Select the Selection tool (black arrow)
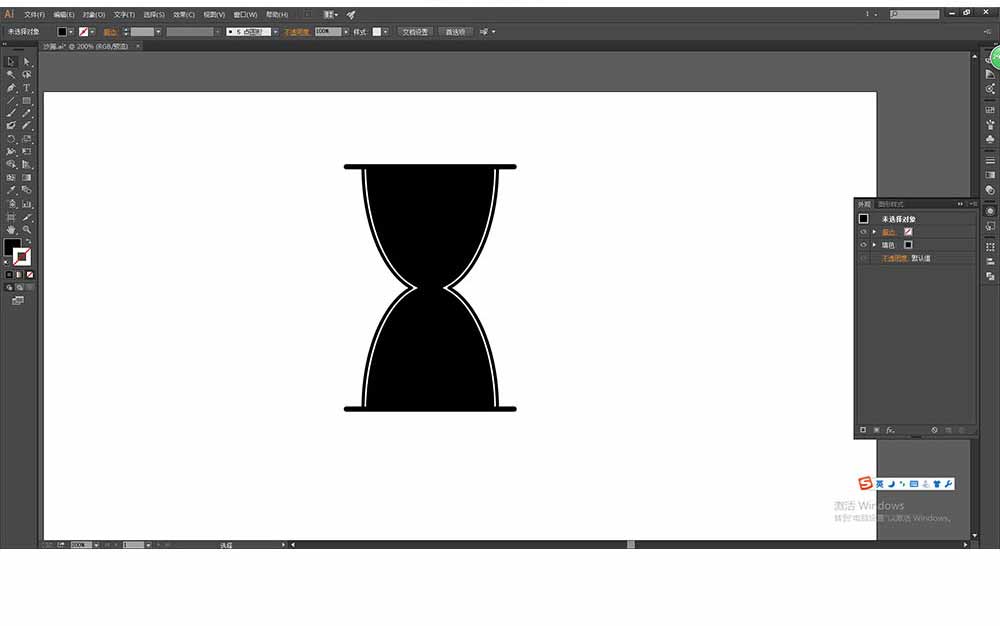 [11, 62]
